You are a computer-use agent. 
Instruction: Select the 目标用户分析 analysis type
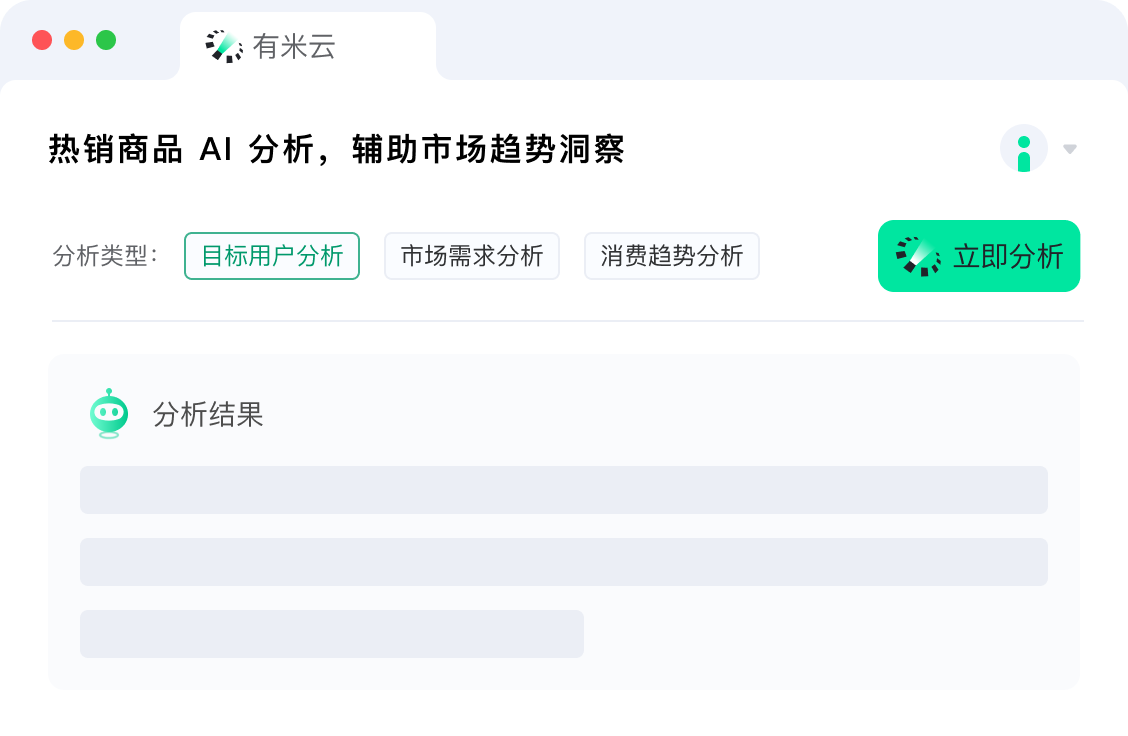pos(272,256)
